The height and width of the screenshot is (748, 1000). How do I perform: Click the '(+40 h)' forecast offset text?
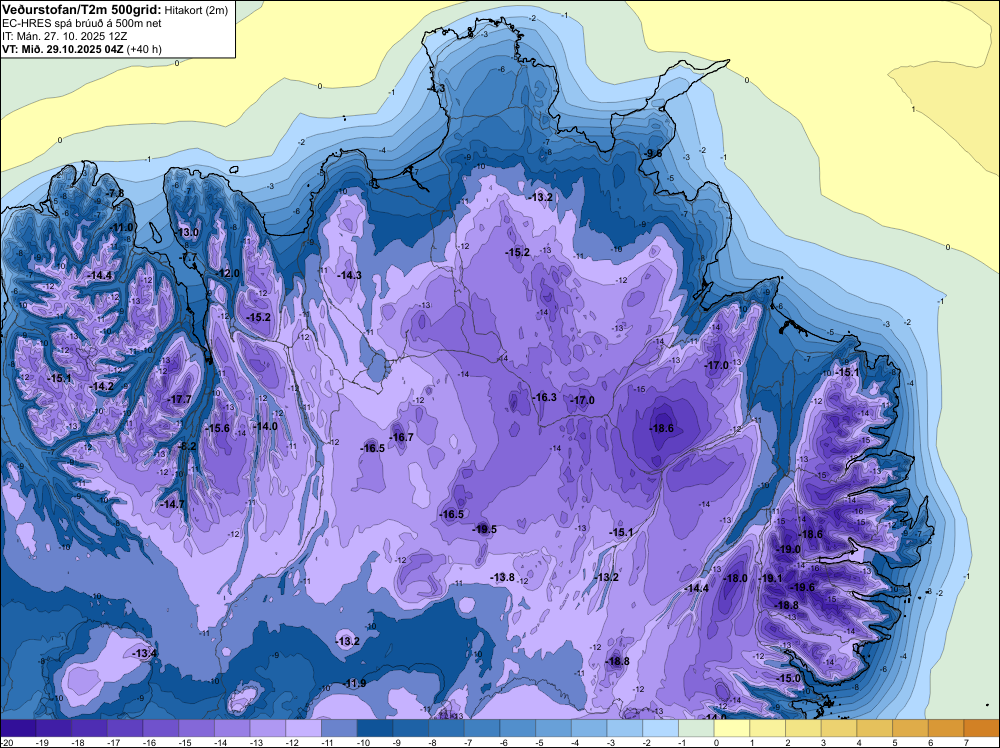(x=144, y=49)
